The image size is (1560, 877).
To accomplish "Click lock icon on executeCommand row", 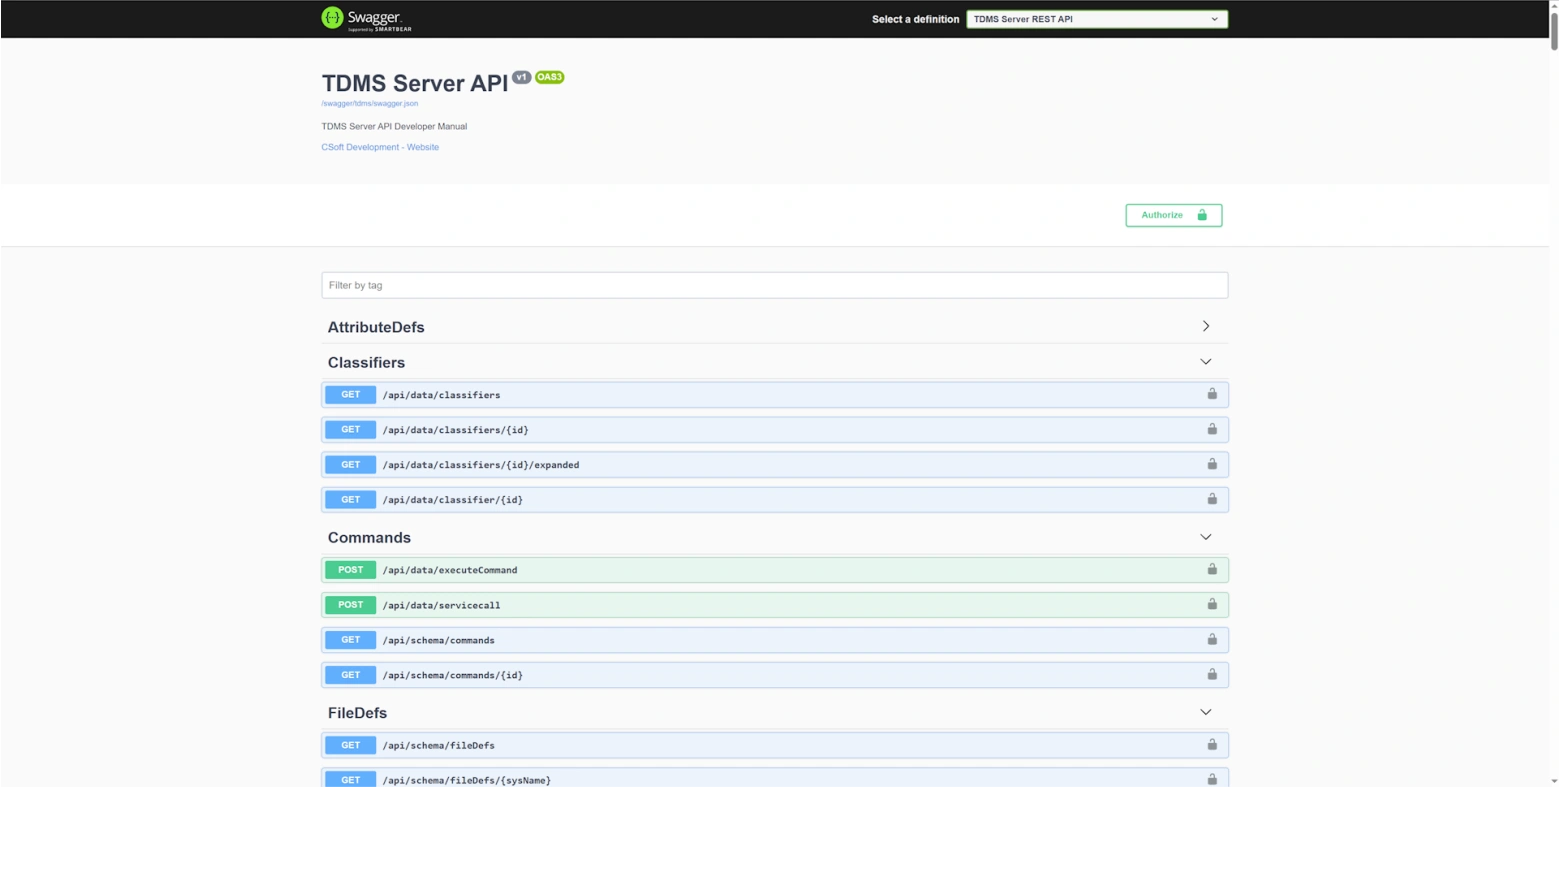I will point(1212,569).
